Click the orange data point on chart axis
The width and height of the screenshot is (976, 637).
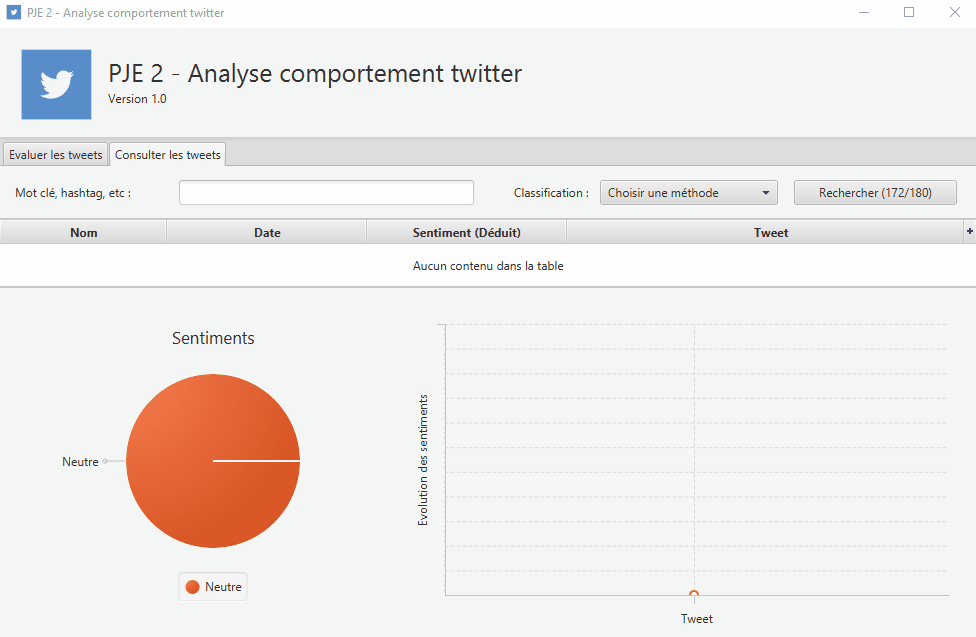pos(694,595)
